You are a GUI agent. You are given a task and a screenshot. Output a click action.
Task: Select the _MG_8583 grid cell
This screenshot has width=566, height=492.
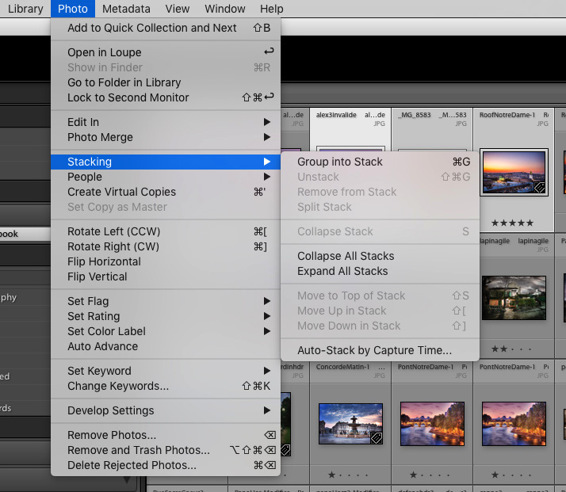coord(432,130)
